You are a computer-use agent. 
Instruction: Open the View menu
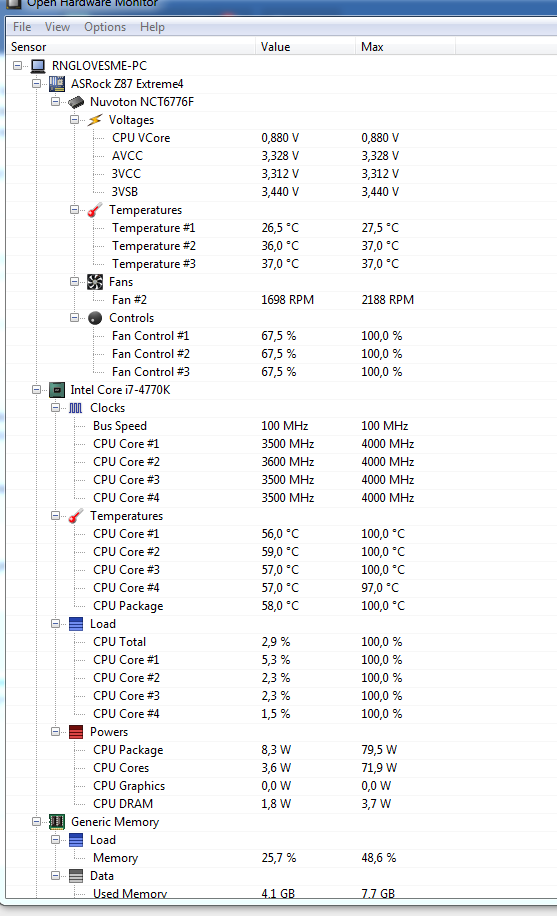point(57,27)
